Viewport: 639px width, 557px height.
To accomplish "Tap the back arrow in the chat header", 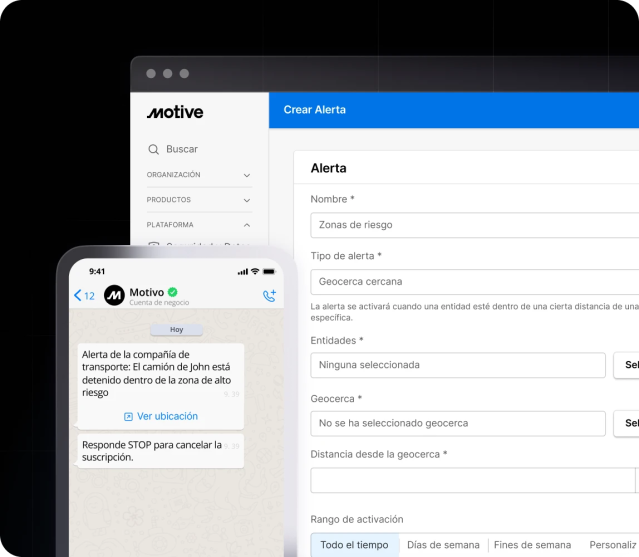I will (79, 296).
